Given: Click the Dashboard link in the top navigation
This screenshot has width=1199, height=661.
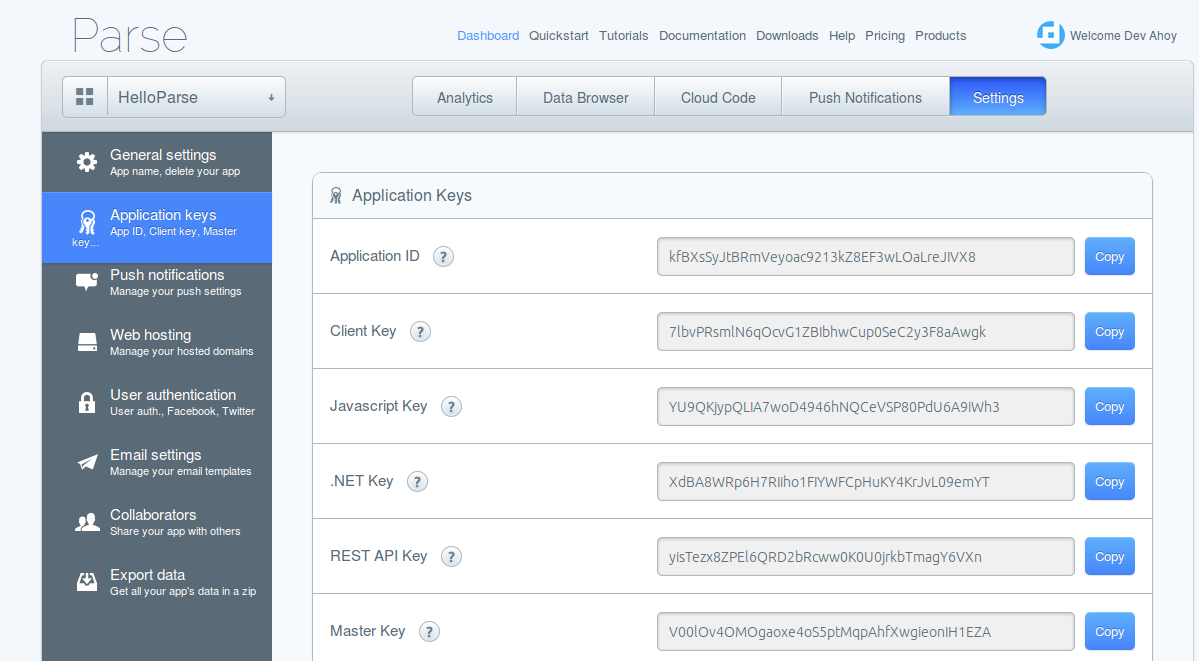Looking at the screenshot, I should pos(488,35).
